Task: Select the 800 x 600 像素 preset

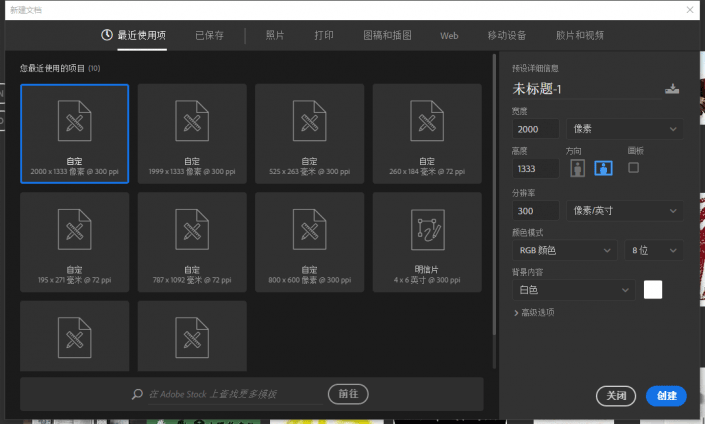Action: coord(309,242)
